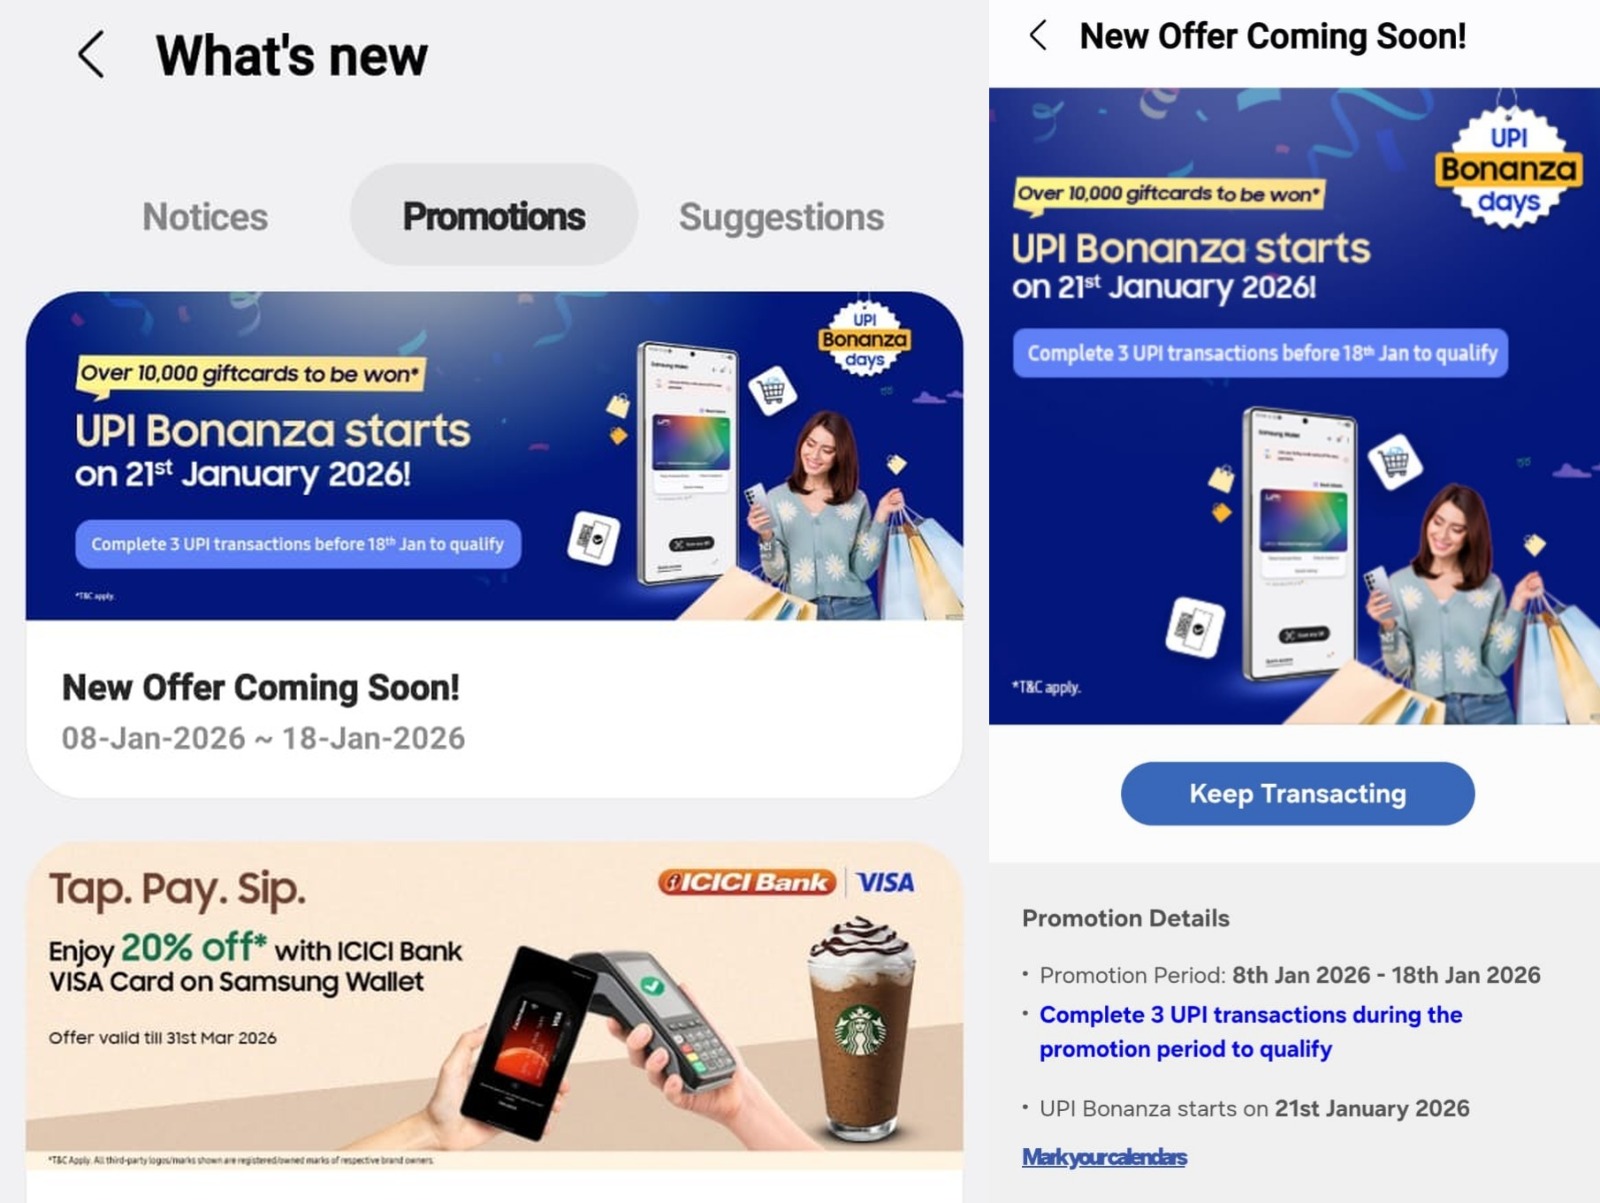
Task: Tap the shopping cart icon in promotions banner
Action: [x=771, y=392]
